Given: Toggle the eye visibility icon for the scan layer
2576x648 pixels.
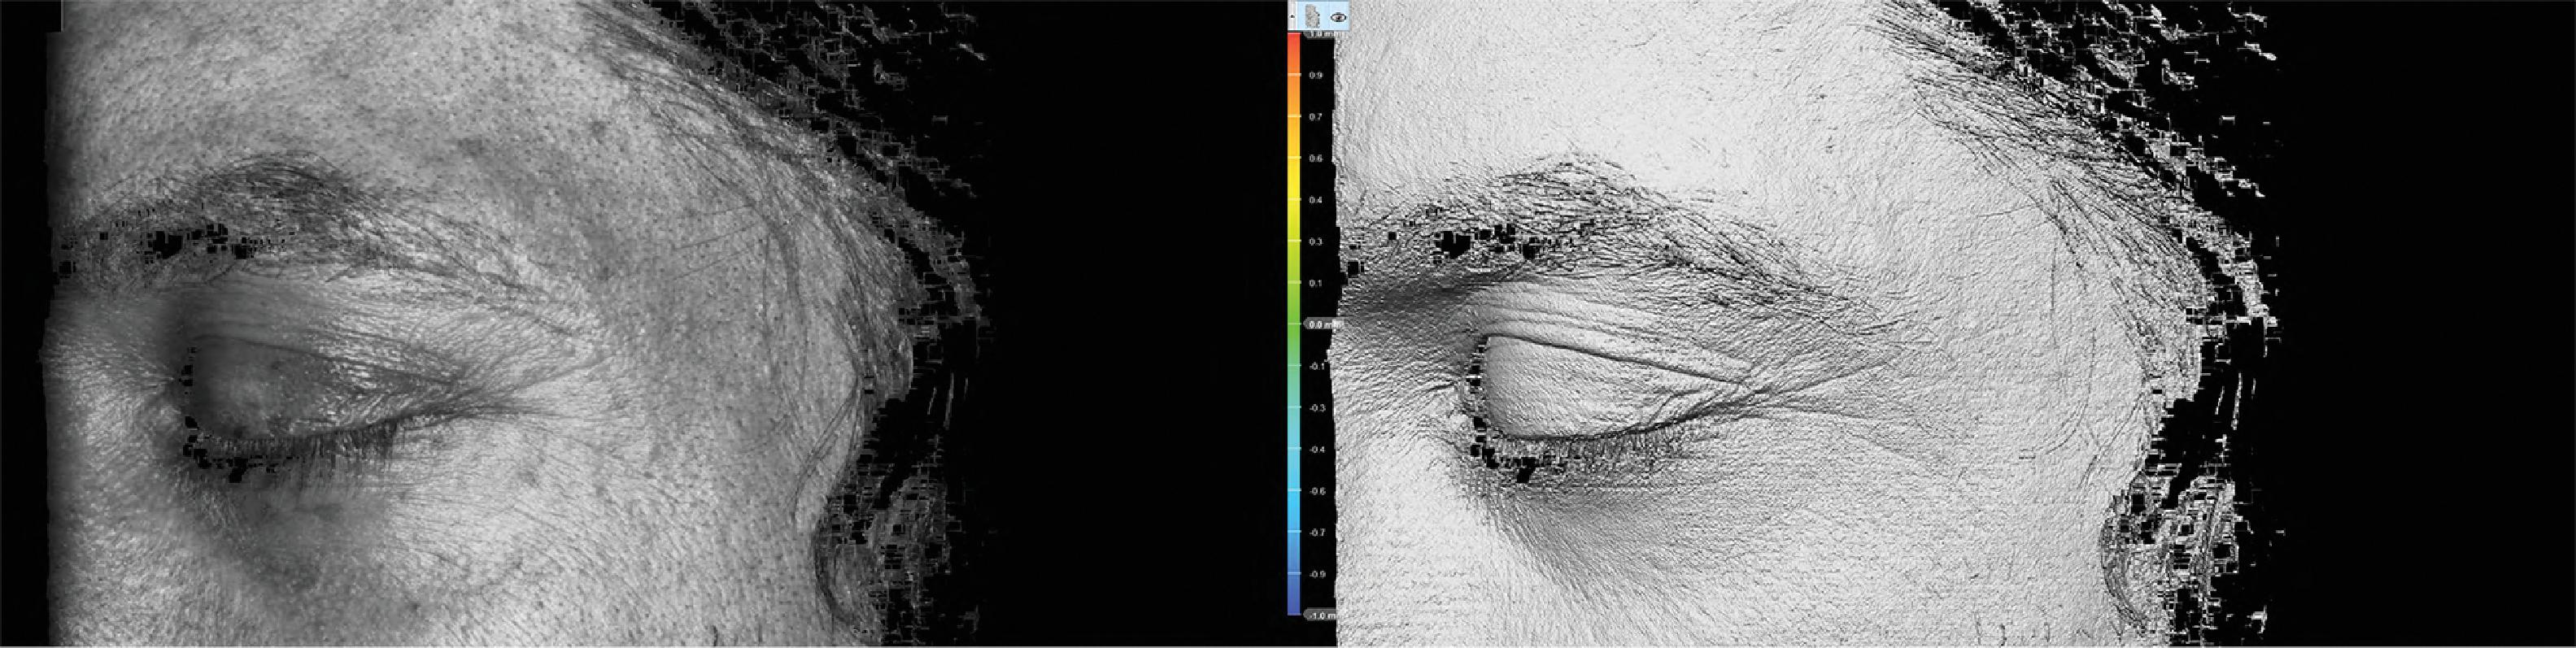Looking at the screenshot, I should pos(1337,16).
